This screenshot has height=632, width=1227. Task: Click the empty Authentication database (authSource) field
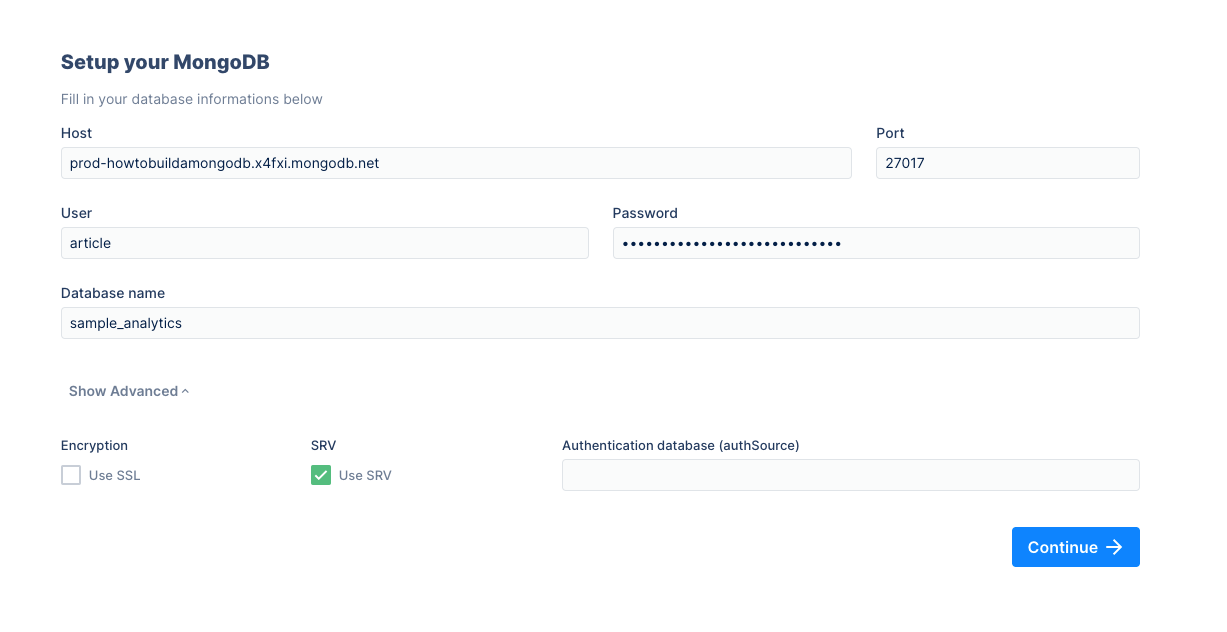coord(851,475)
